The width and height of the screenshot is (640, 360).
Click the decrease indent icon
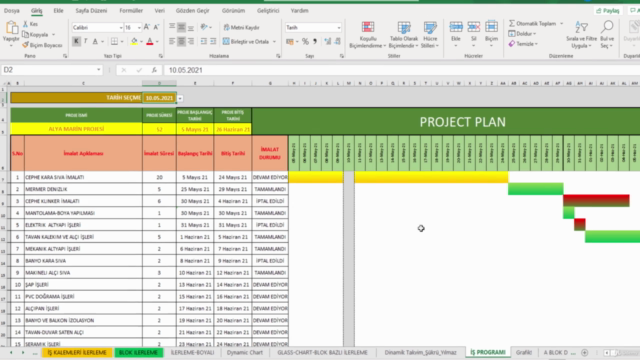204,41
